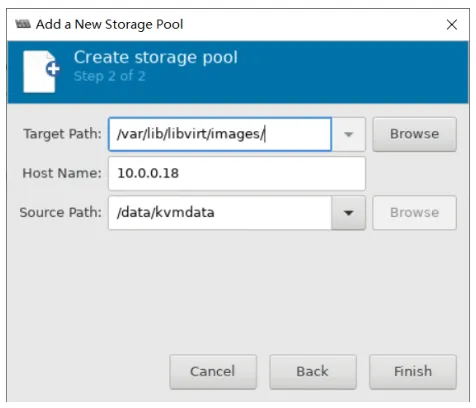Close the Add a New Storage Pool dialog
This screenshot has width=476, height=408.
coord(452,24)
